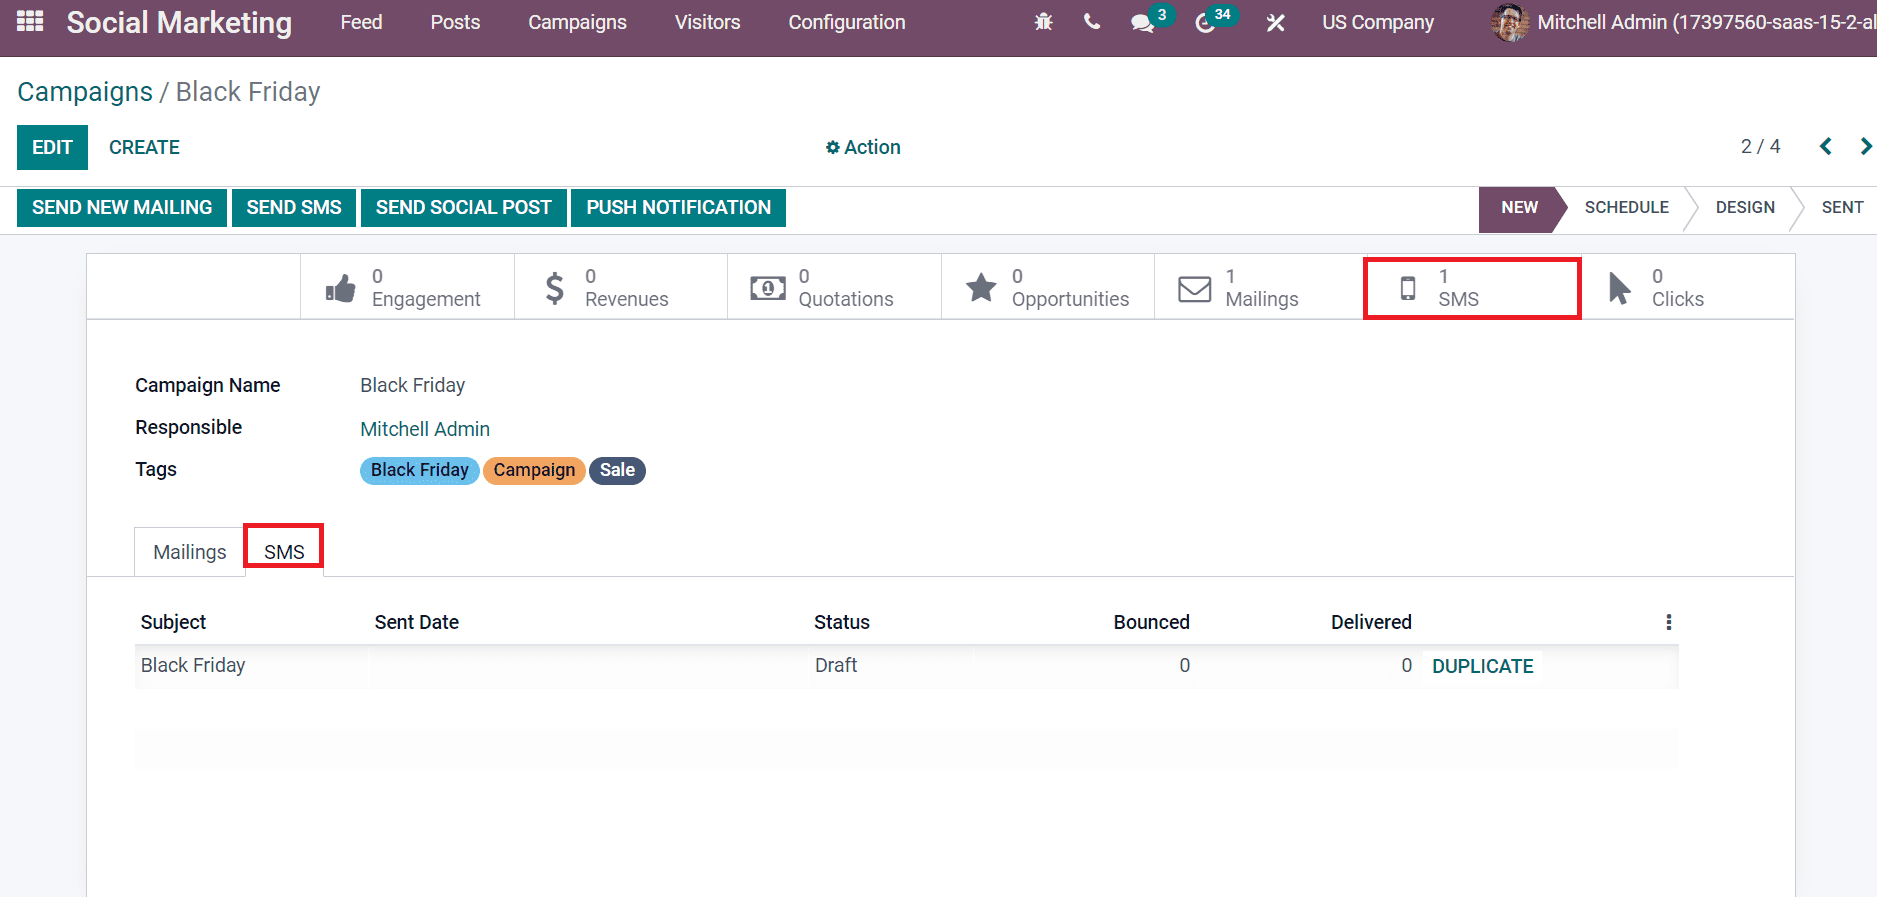
Task: Click the phone VoIP icon
Action: tap(1092, 22)
